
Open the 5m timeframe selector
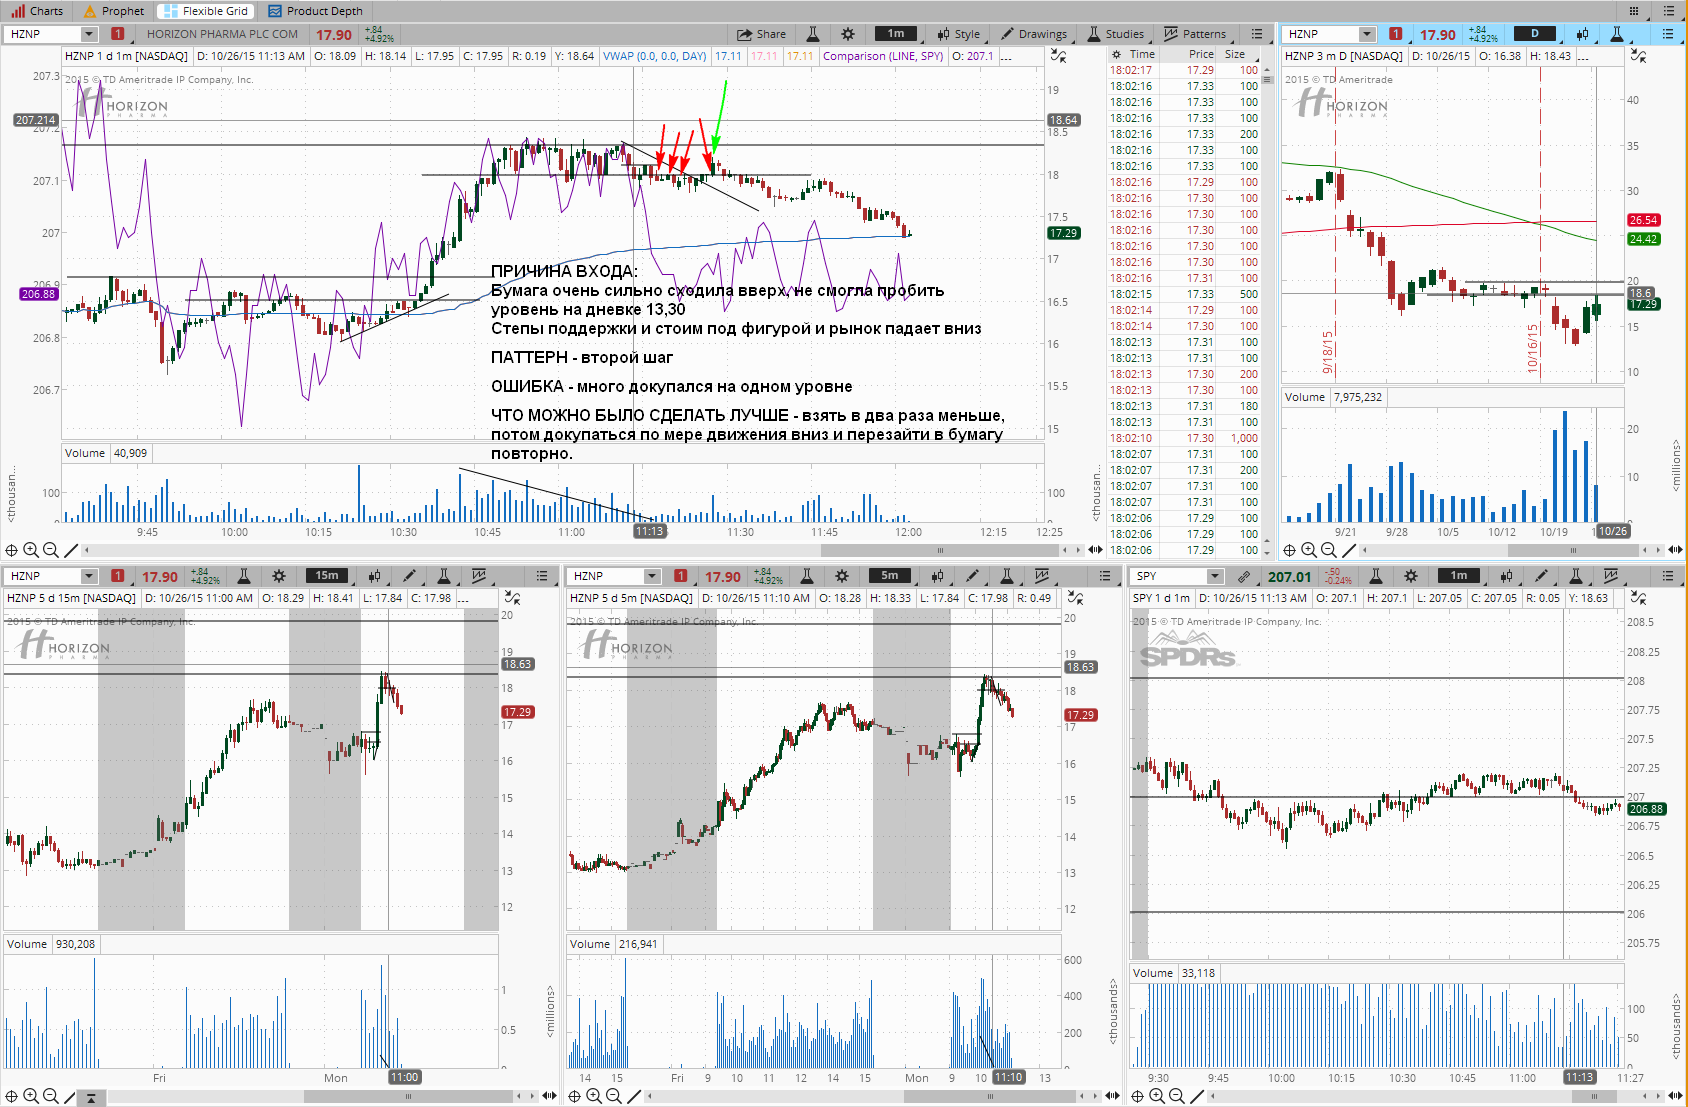click(890, 576)
